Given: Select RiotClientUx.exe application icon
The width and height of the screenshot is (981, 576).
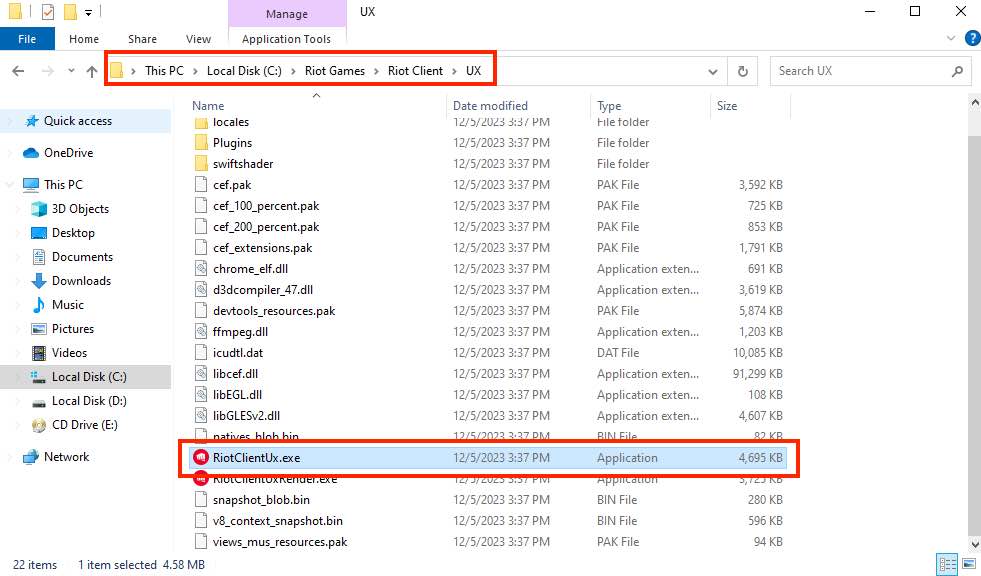Looking at the screenshot, I should coord(201,458).
